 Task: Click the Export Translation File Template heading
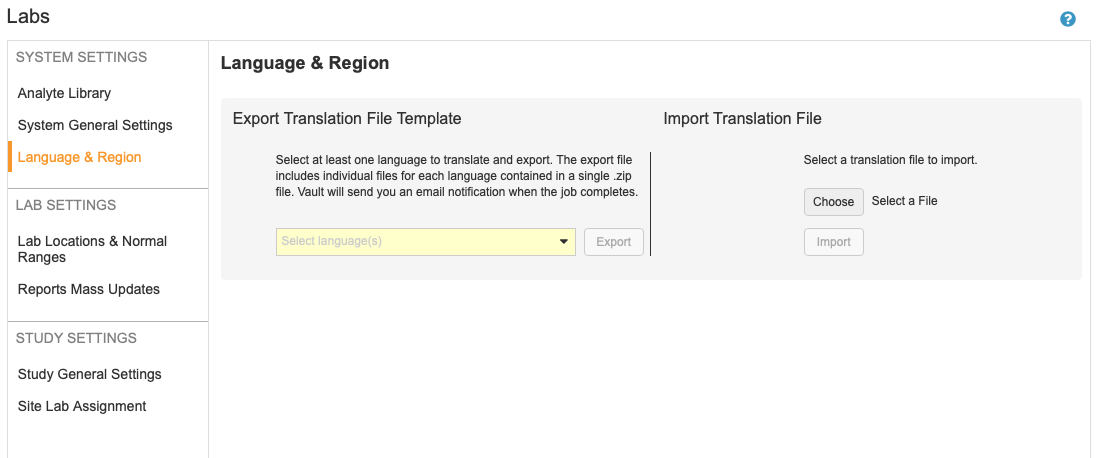[x=347, y=118]
